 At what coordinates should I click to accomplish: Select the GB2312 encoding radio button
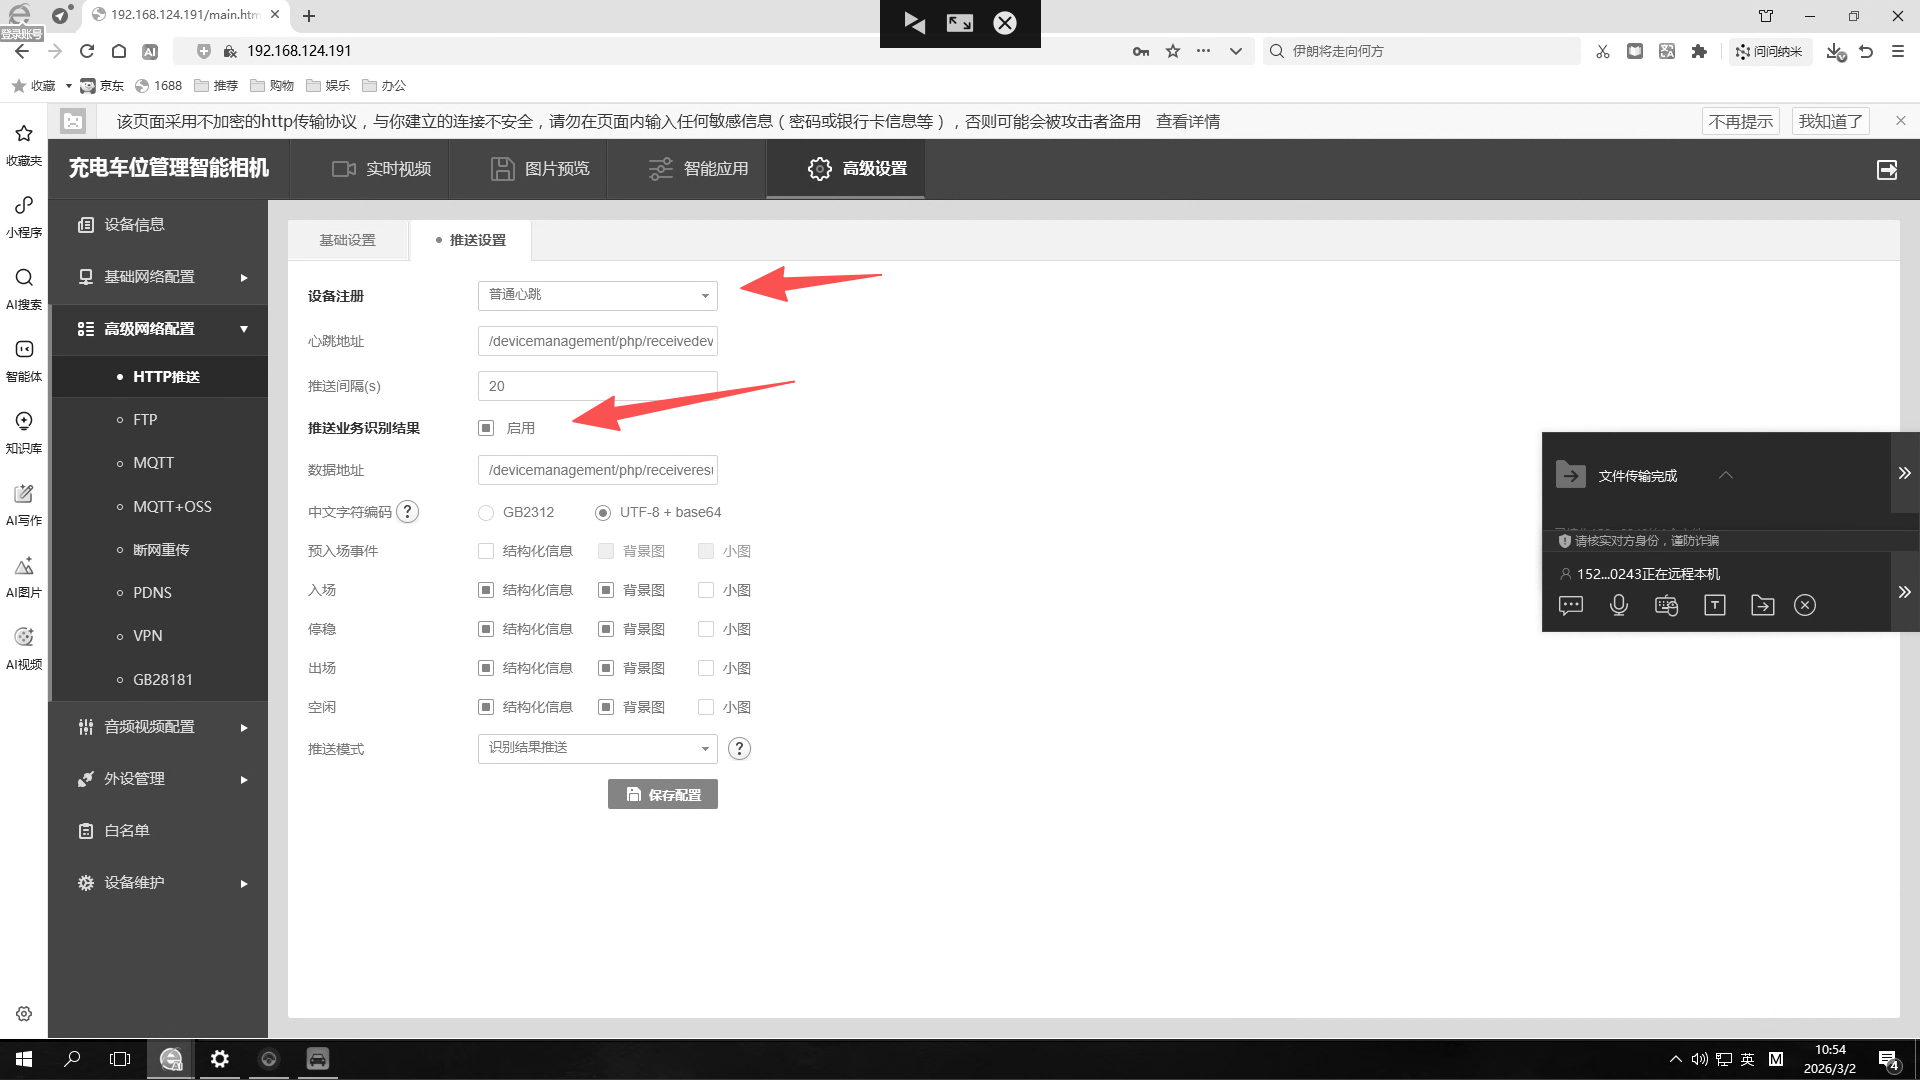(x=486, y=513)
